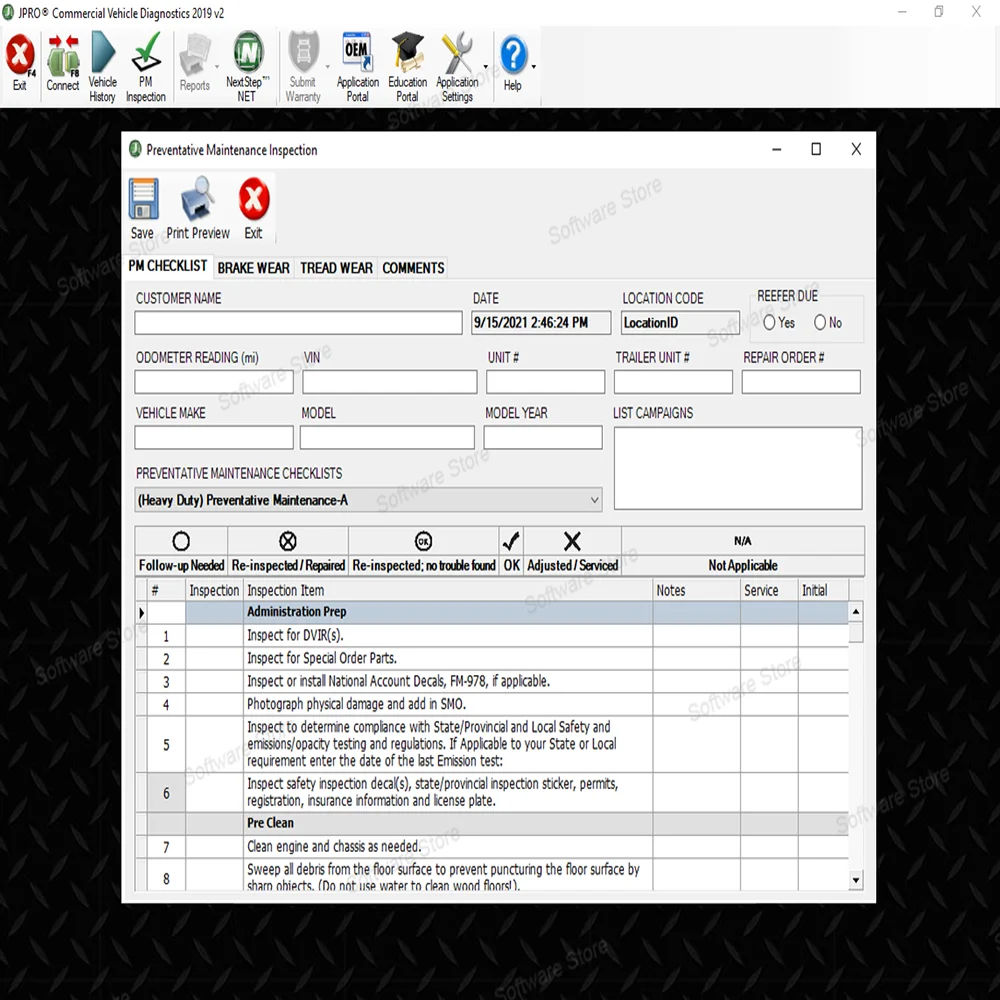Launch NextStep NET from the toolbar
This screenshot has height=1000, width=1000.
[x=247, y=52]
